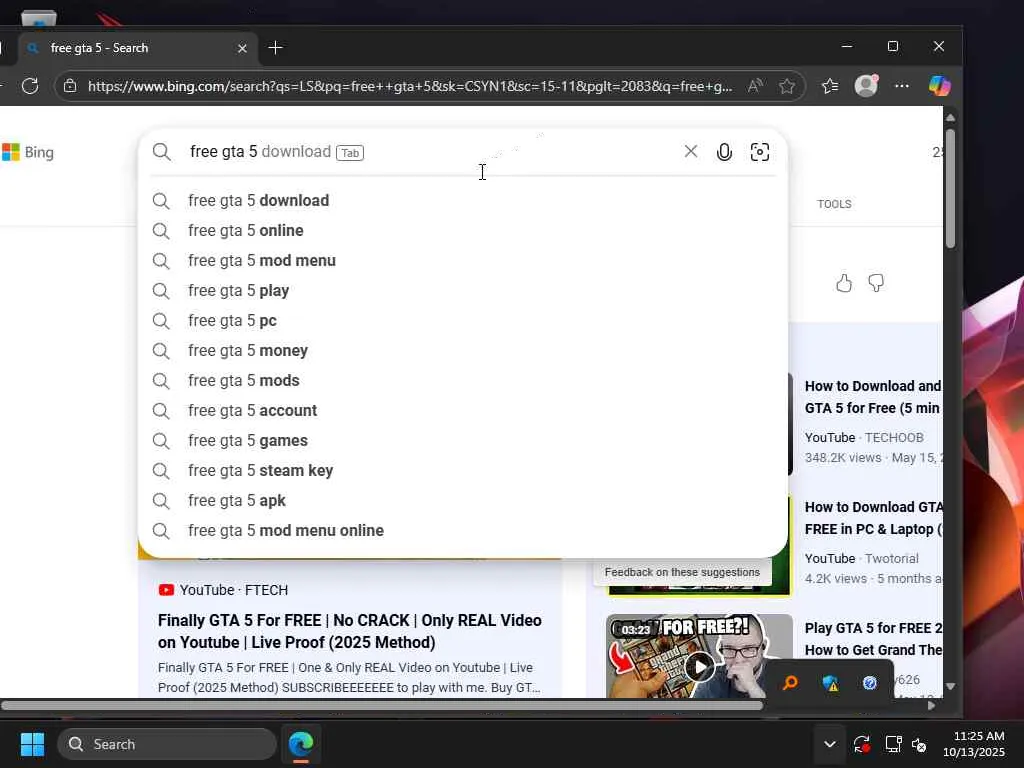Click the sync alert tray icon

pos(861,744)
